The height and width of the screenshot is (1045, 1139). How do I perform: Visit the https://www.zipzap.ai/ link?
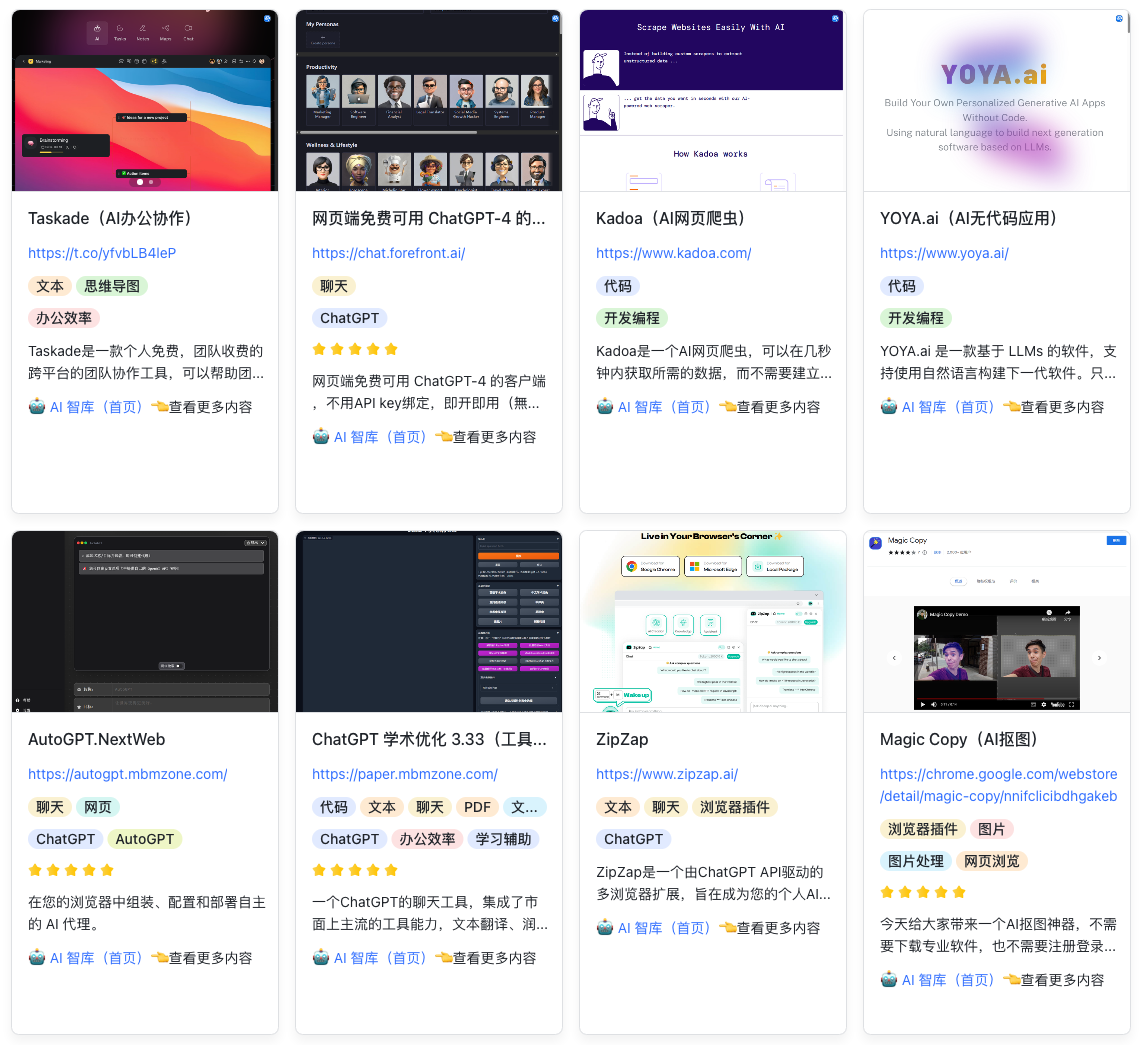tap(667, 774)
